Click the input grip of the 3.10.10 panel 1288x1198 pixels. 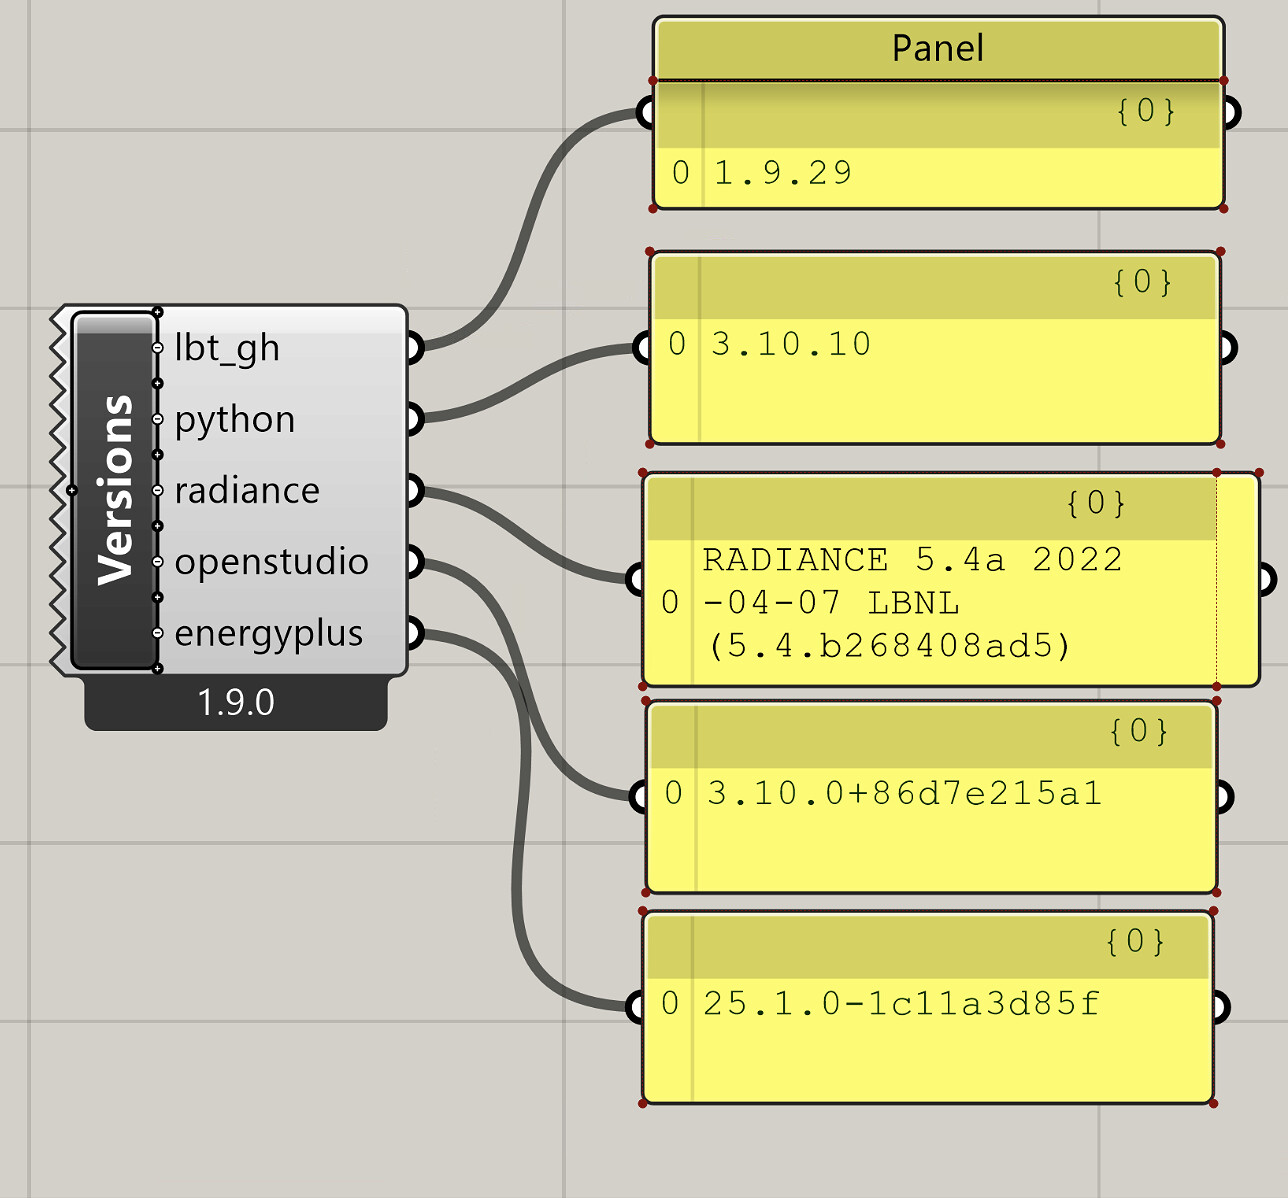[642, 348]
